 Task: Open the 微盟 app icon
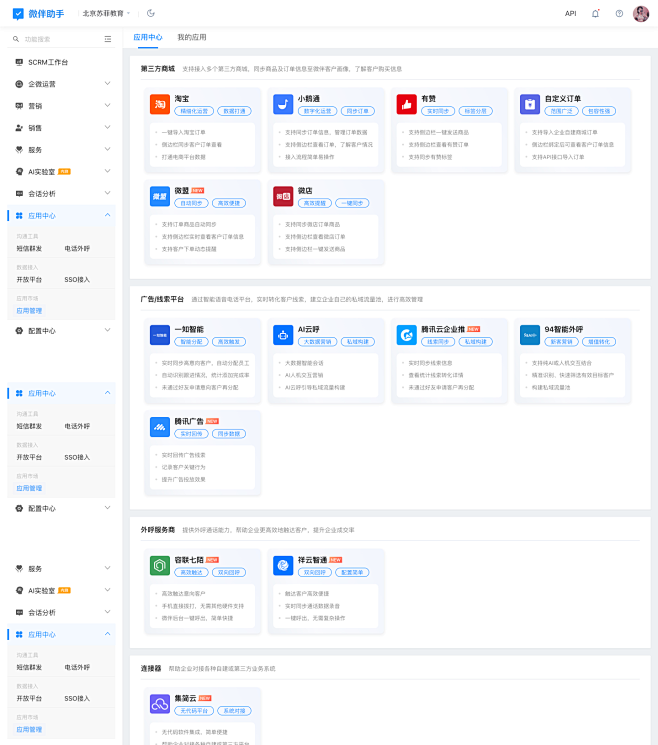160,196
